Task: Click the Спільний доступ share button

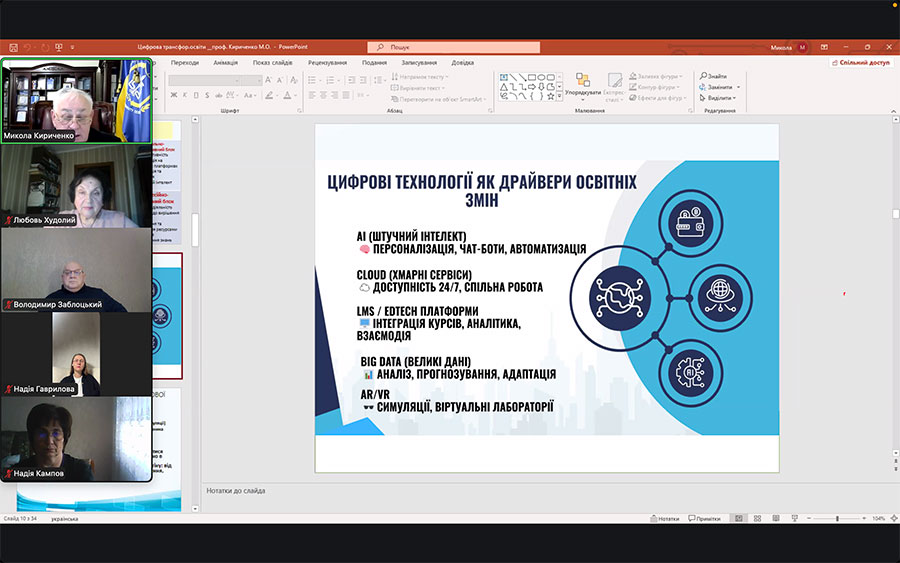Action: pos(861,62)
